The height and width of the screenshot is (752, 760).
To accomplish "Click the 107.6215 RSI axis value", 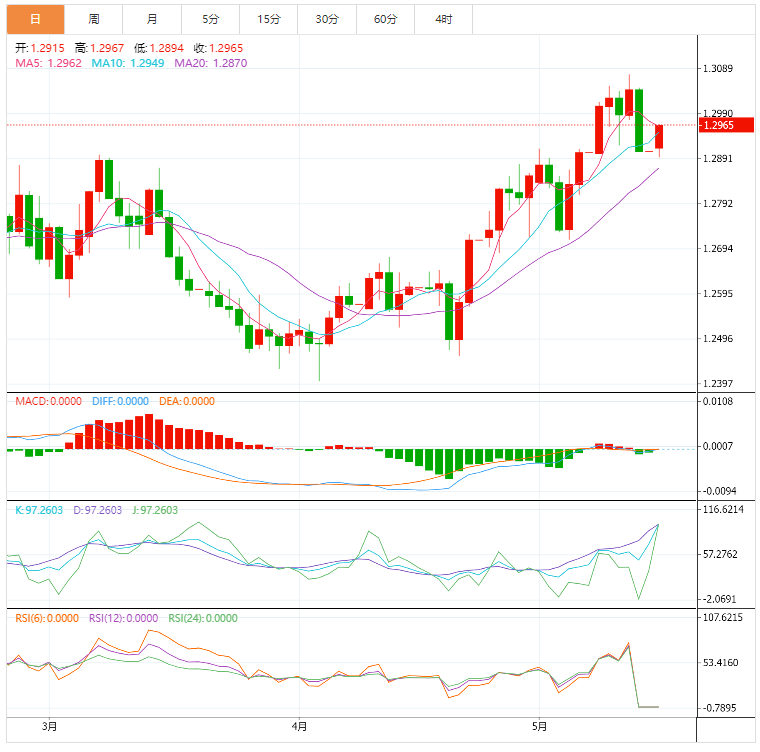I will (x=723, y=617).
